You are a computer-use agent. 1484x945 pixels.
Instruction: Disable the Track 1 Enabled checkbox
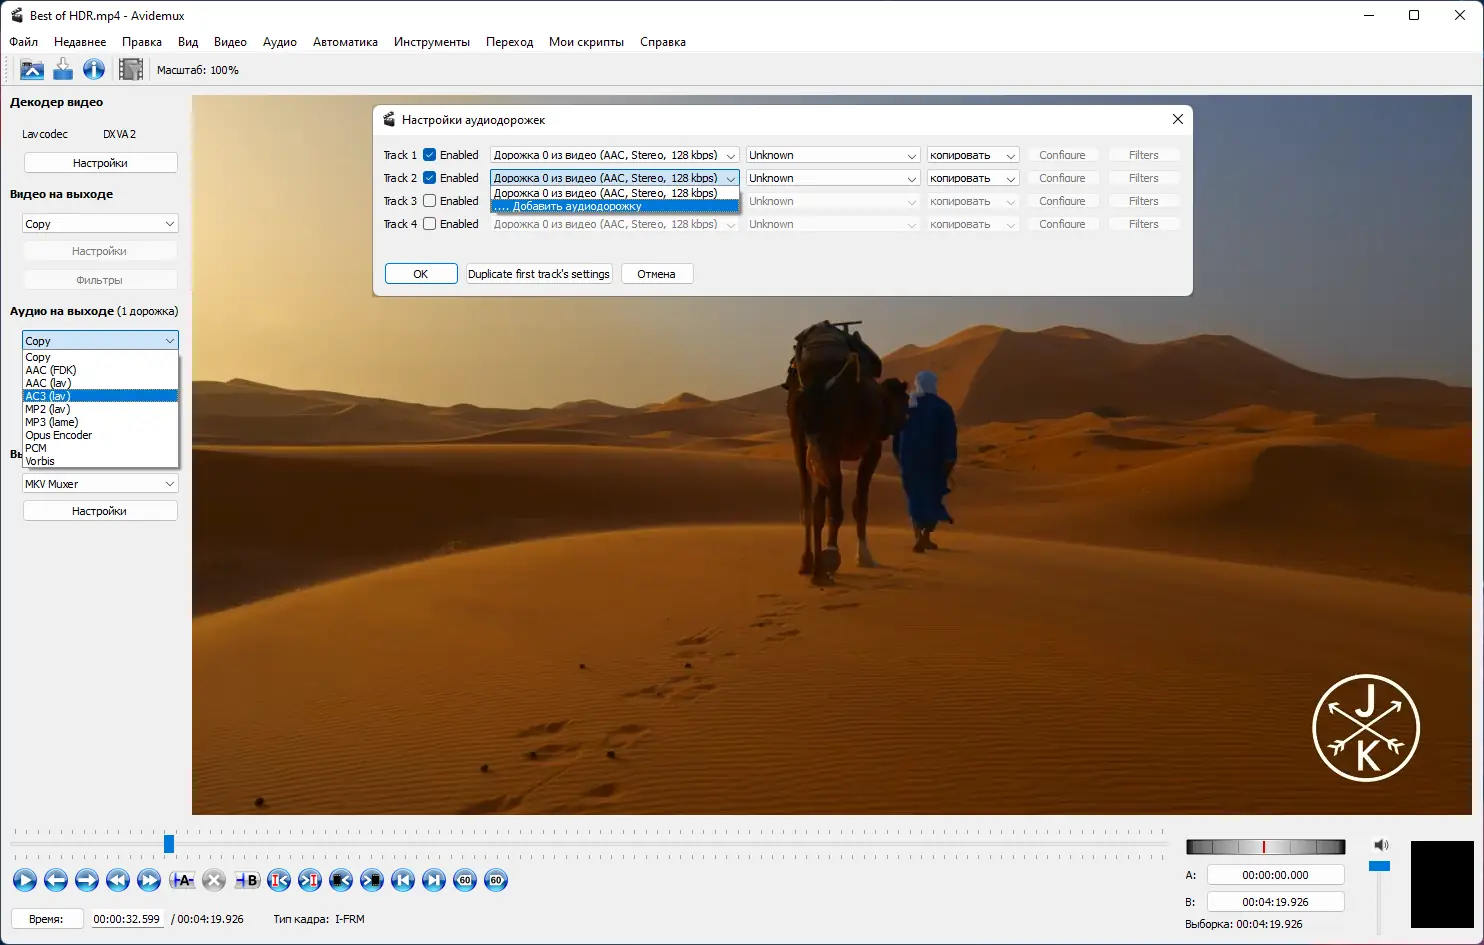(x=430, y=155)
